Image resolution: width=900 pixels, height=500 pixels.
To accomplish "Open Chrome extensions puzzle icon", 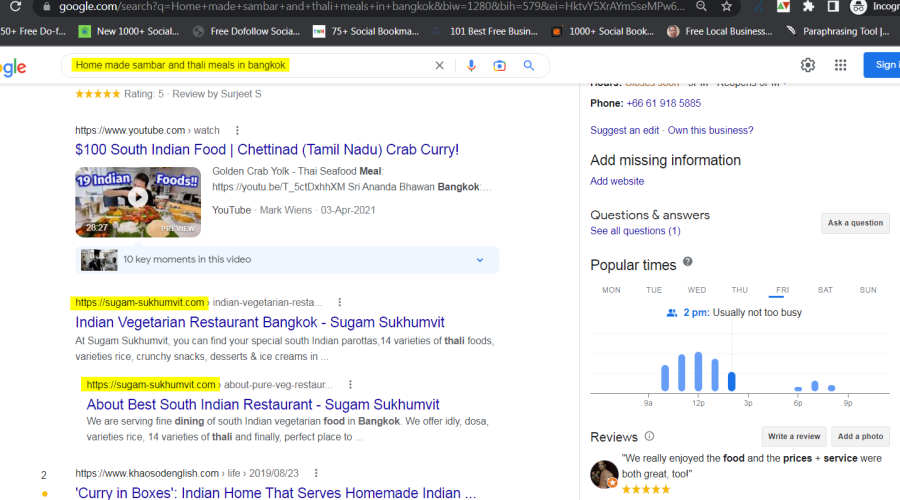I will click(808, 6).
